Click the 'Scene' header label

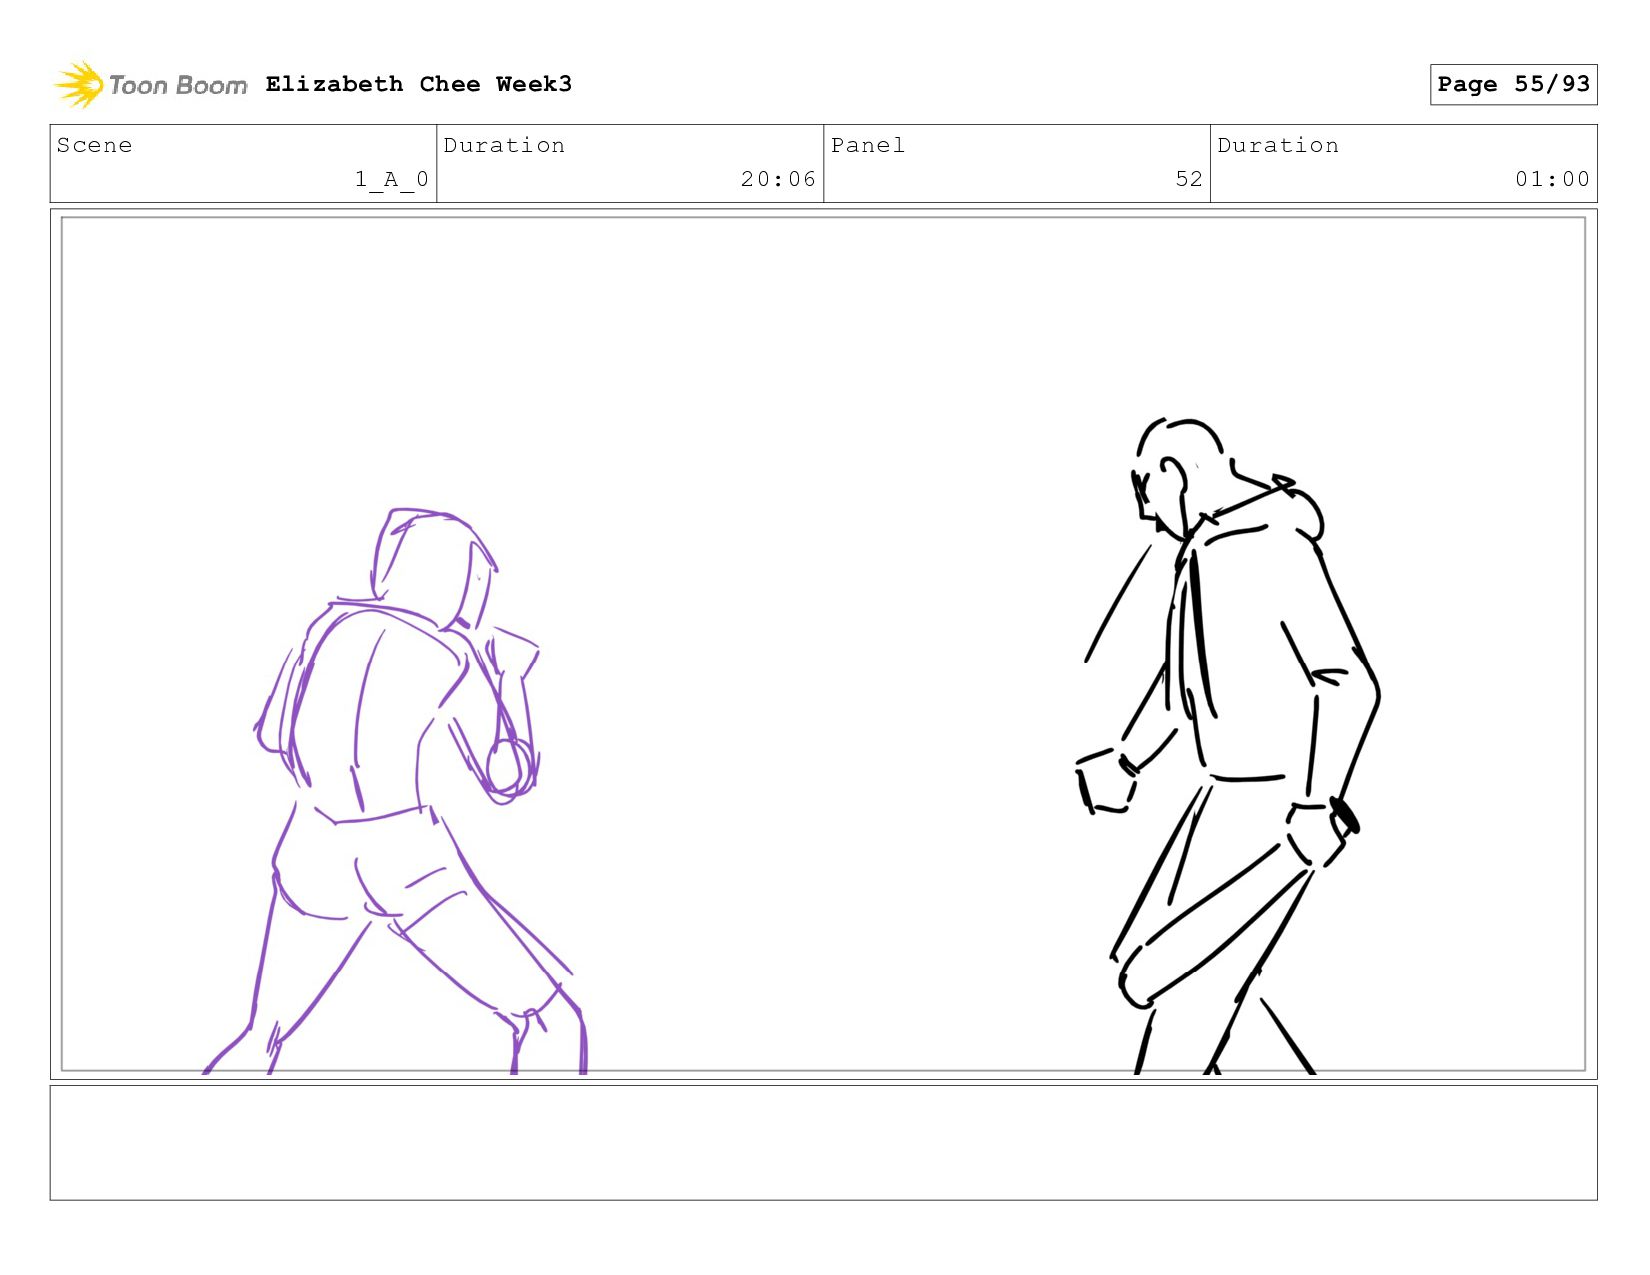[x=94, y=145]
